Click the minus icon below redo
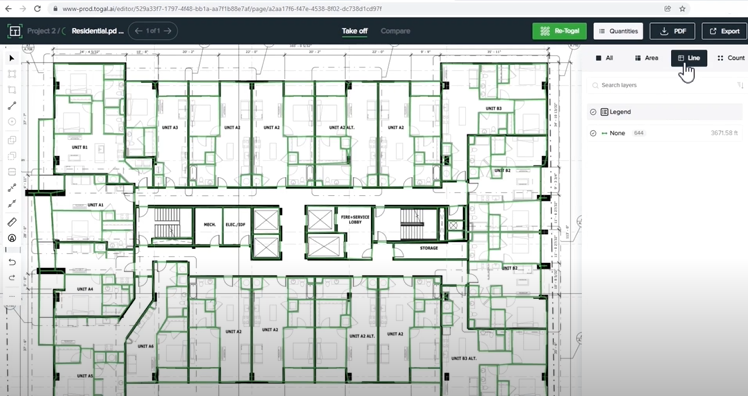 (x=12, y=296)
